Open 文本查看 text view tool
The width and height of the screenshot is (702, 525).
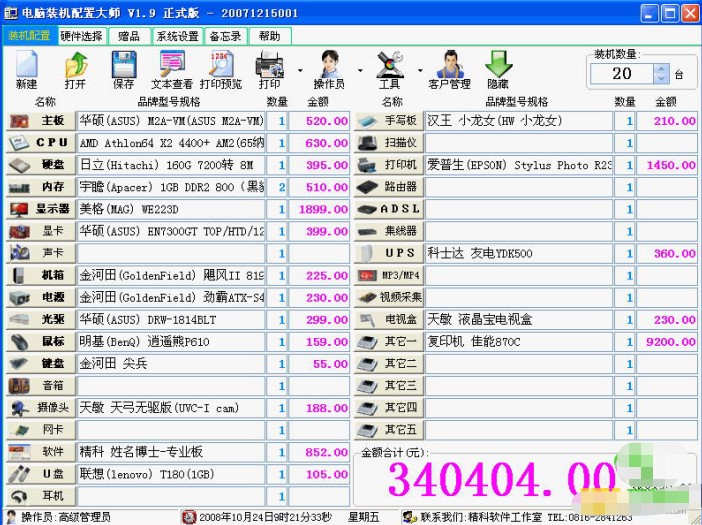172,70
